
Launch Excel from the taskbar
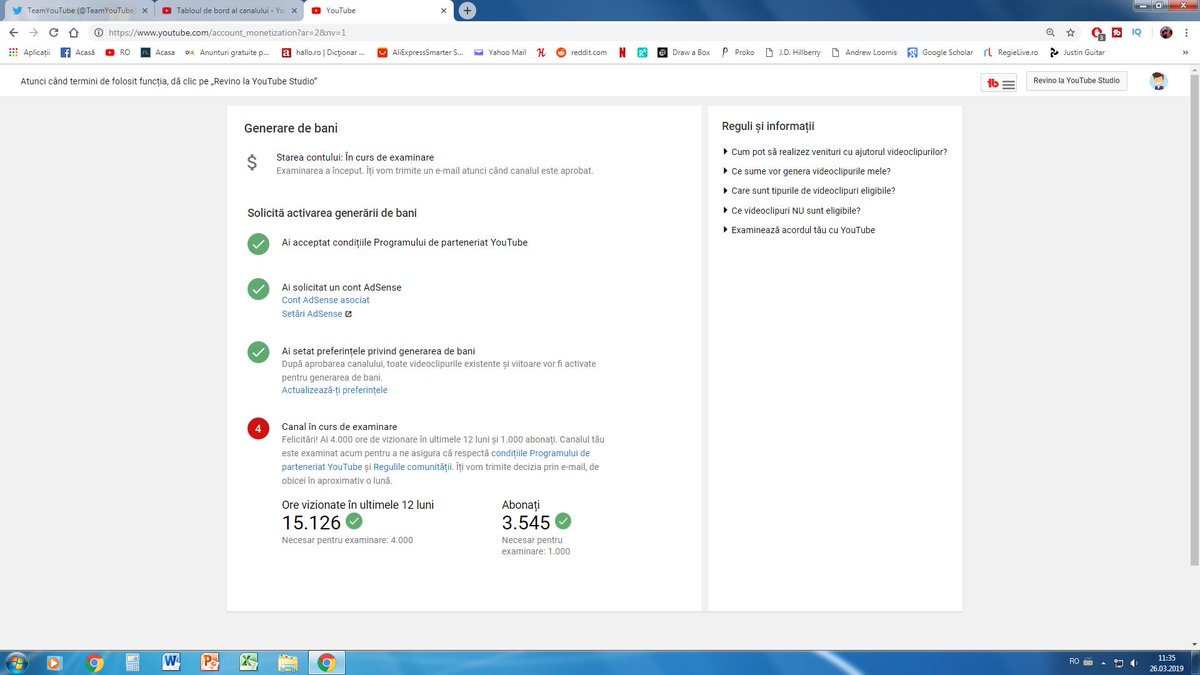tap(248, 662)
